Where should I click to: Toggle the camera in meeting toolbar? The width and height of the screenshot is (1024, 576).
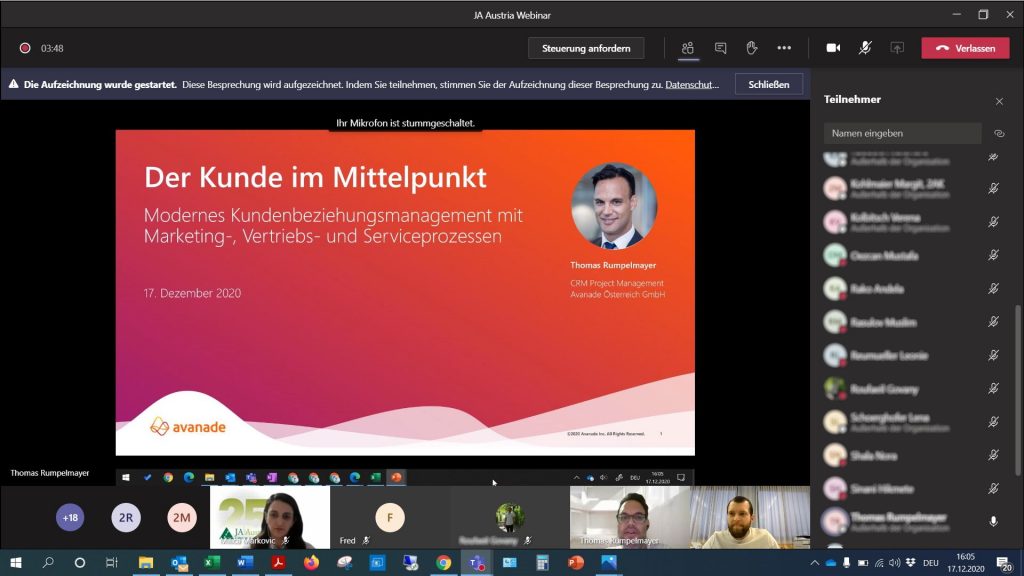pos(833,48)
